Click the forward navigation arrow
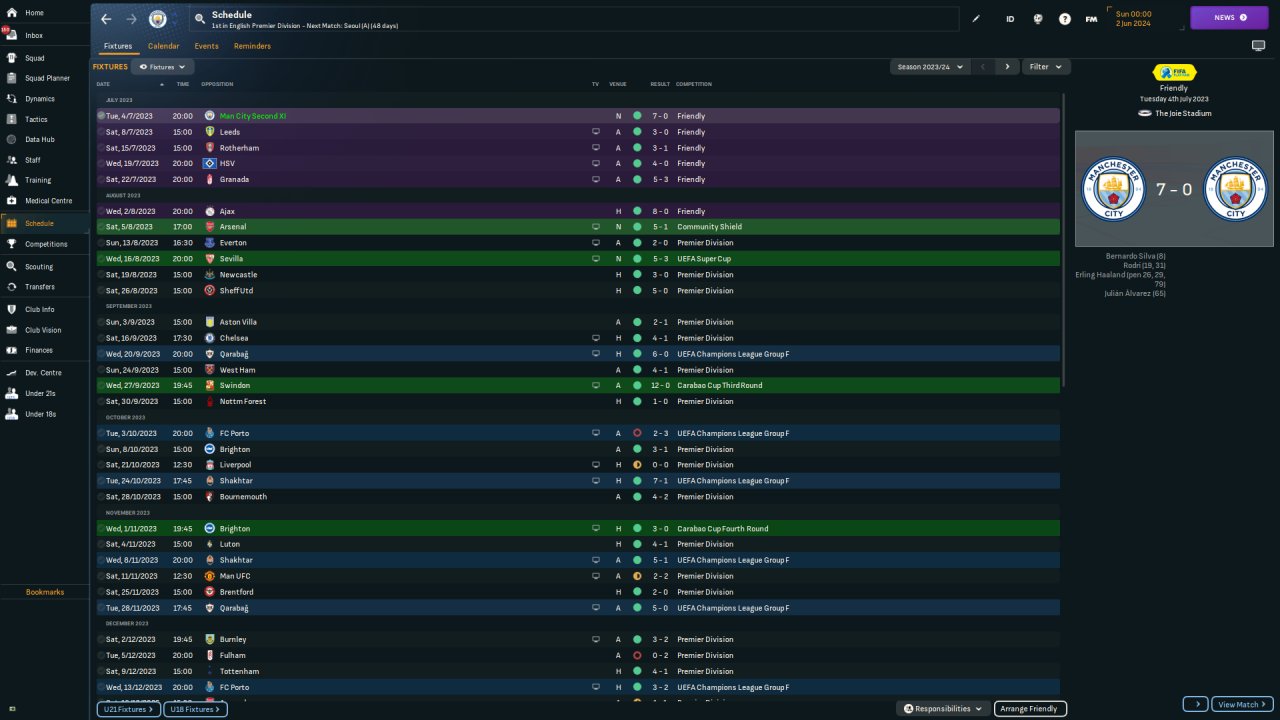Image resolution: width=1280 pixels, height=720 pixels. pyautogui.click(x=132, y=19)
